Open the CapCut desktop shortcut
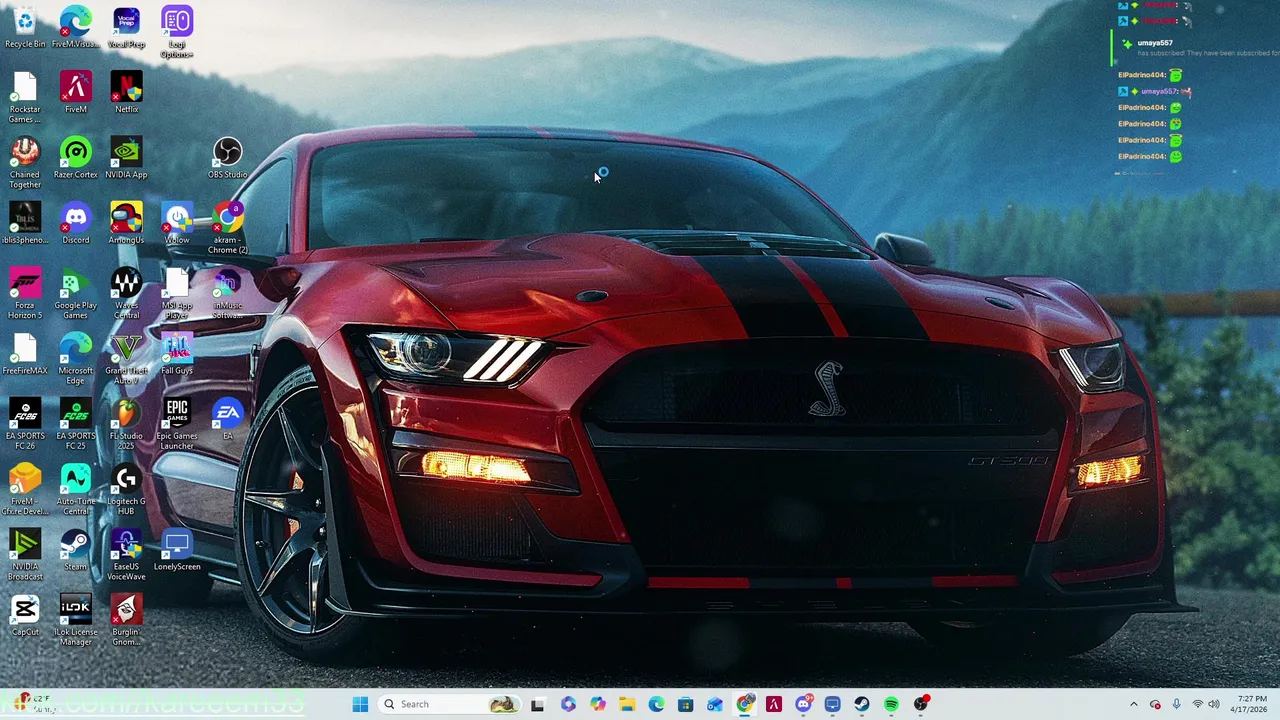 pyautogui.click(x=25, y=615)
